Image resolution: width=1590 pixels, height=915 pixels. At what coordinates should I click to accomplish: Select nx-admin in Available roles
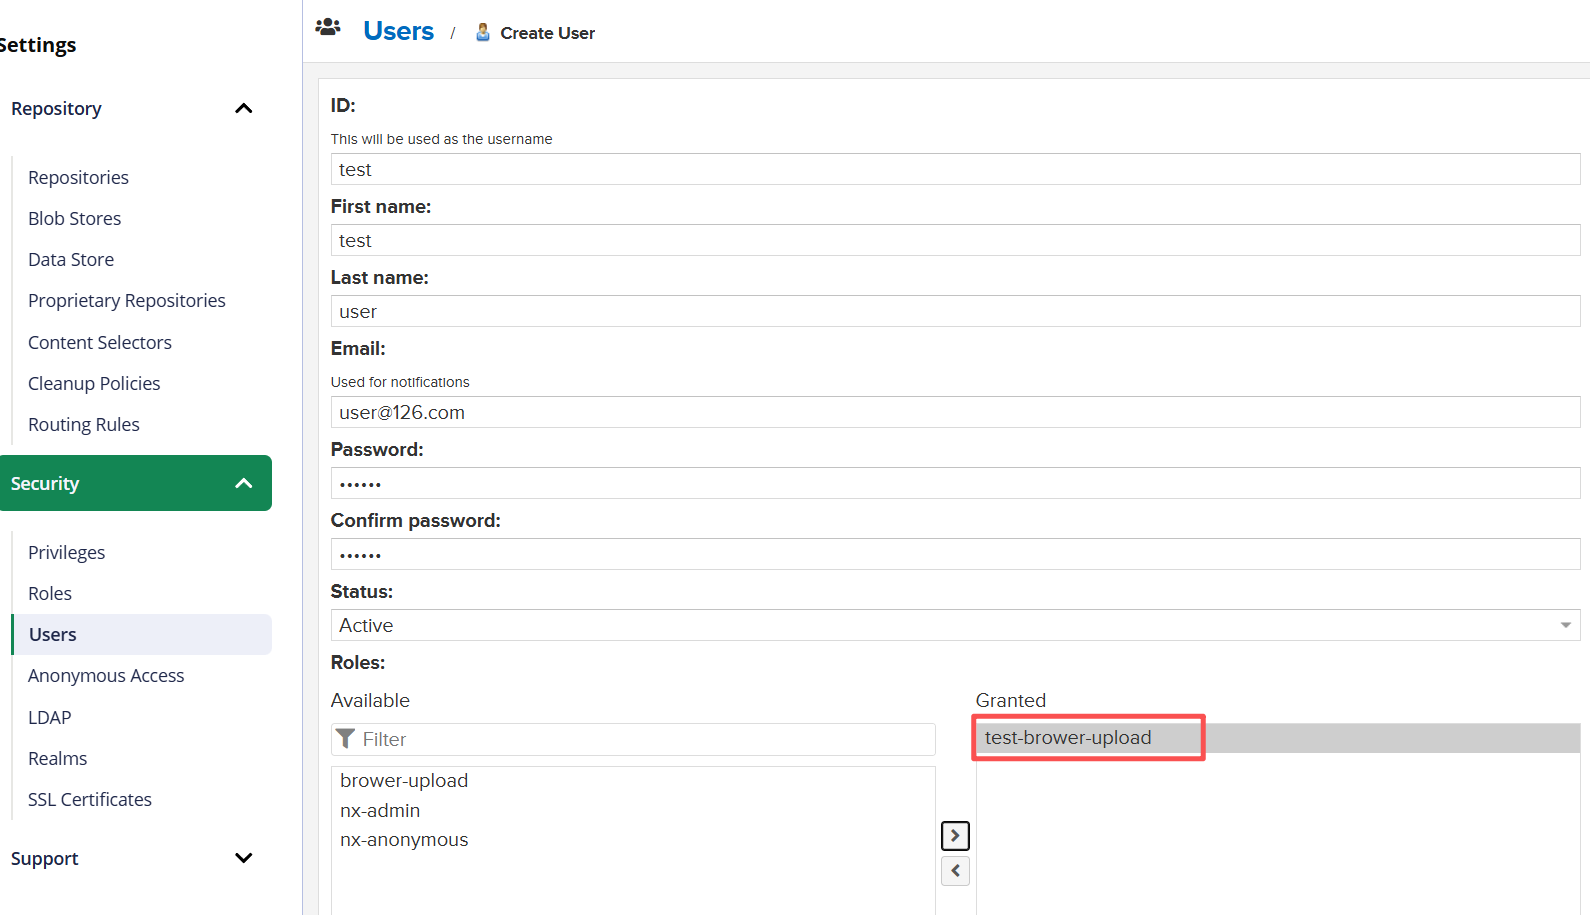click(x=380, y=810)
